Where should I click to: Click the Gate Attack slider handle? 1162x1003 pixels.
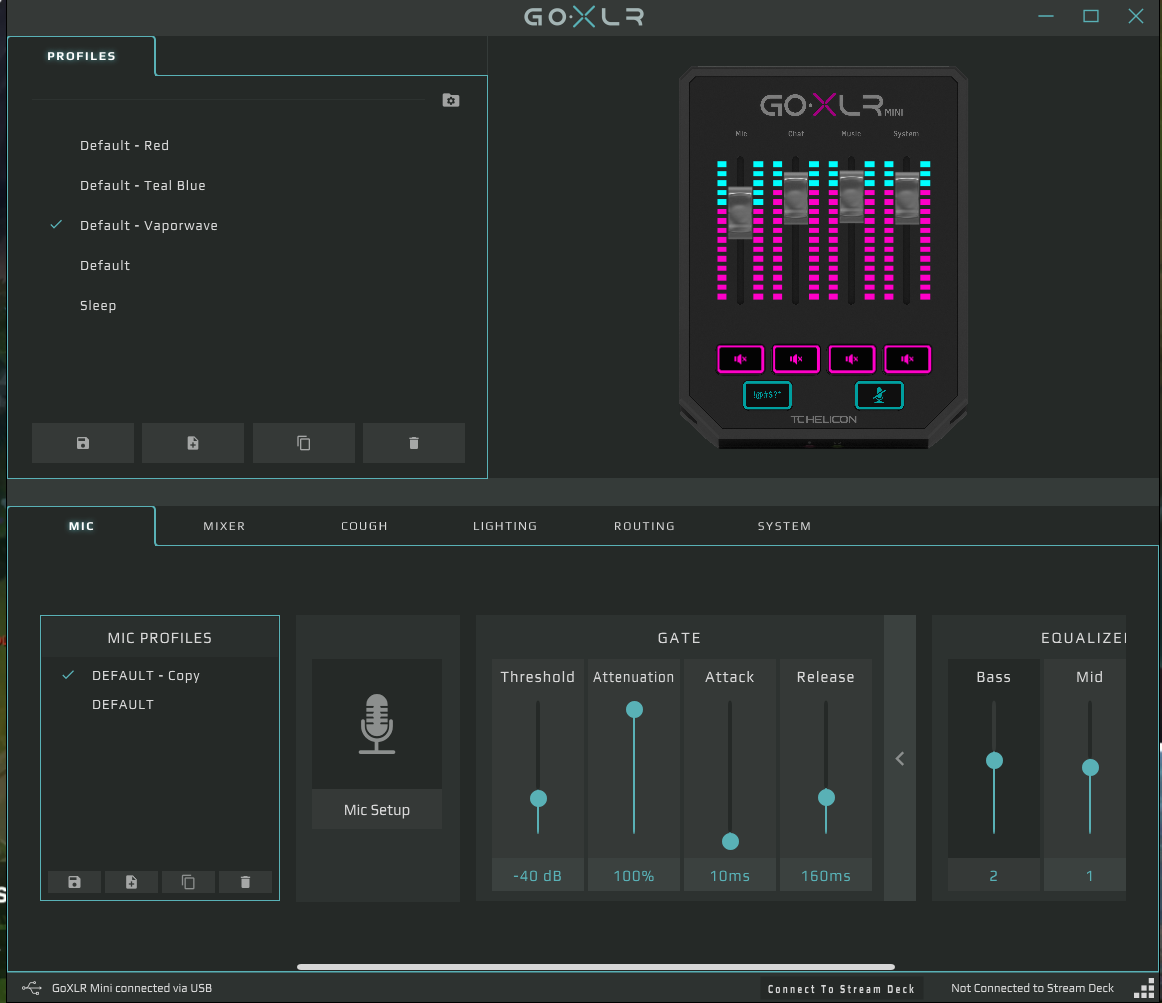click(730, 841)
